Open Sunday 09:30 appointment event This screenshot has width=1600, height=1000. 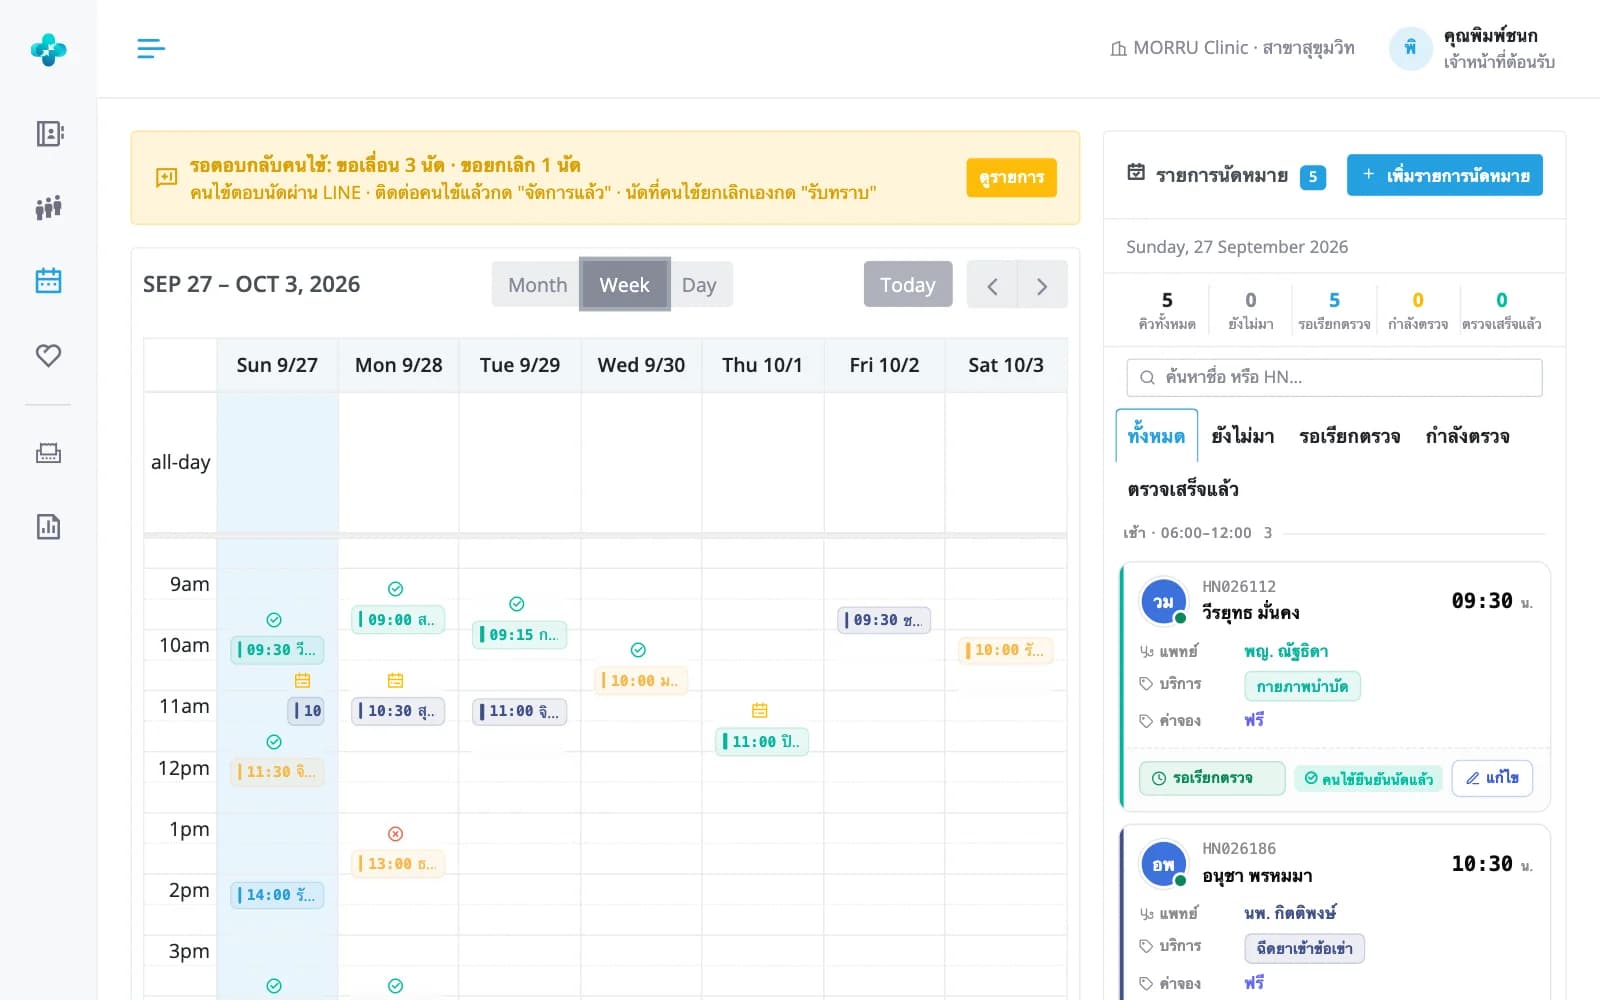click(278, 650)
